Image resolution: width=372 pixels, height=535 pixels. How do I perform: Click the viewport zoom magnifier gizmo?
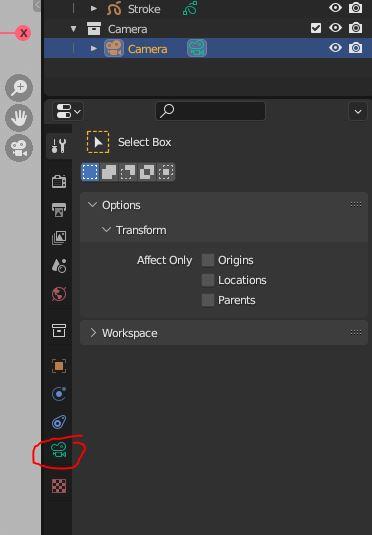point(19,88)
